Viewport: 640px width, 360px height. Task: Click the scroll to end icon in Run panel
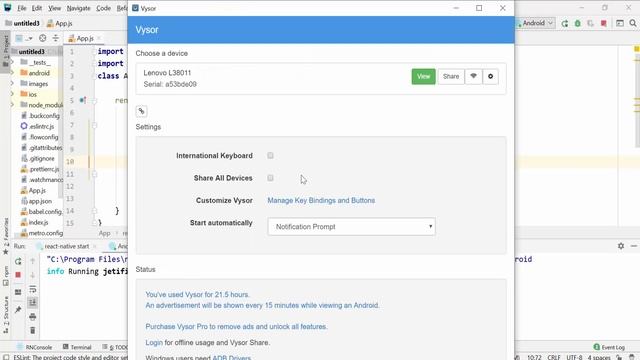coord(33,302)
